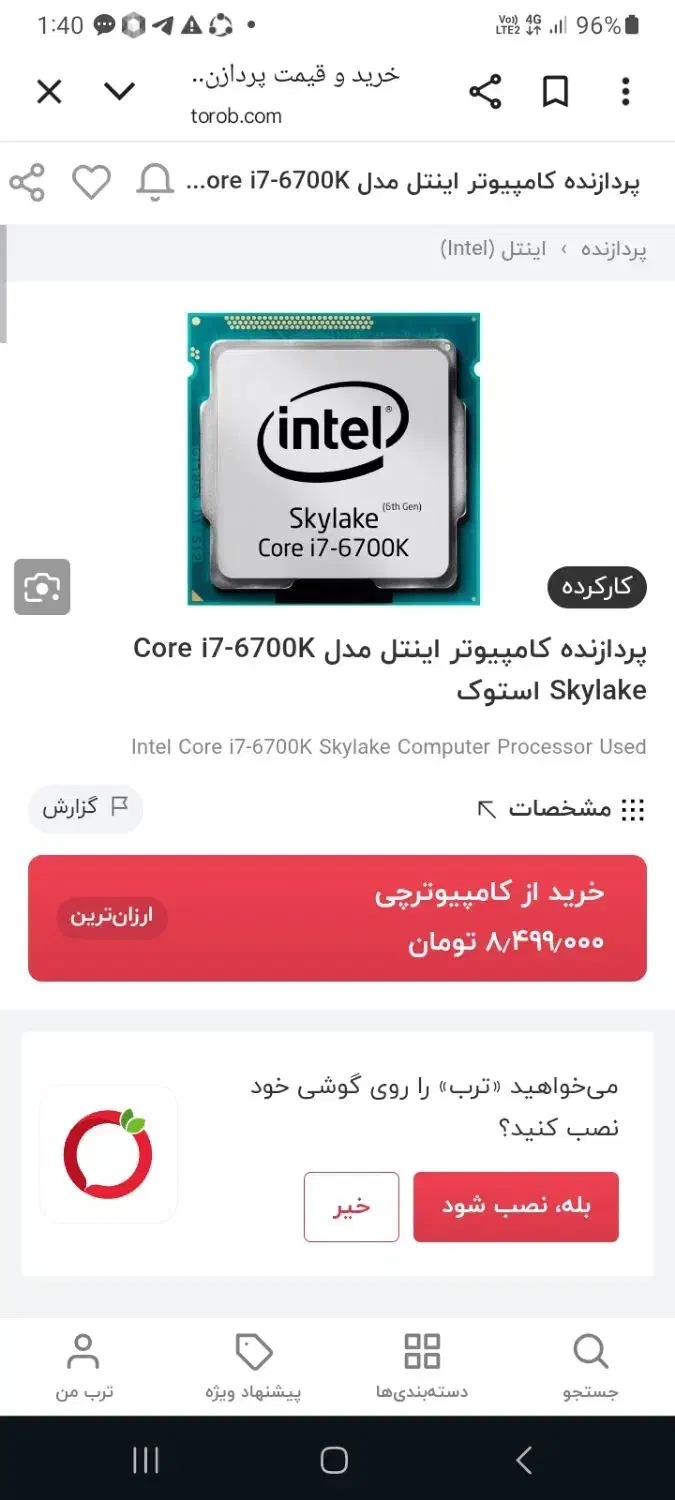
Task: Report listing via گزارش flag button
Action: (x=85, y=808)
